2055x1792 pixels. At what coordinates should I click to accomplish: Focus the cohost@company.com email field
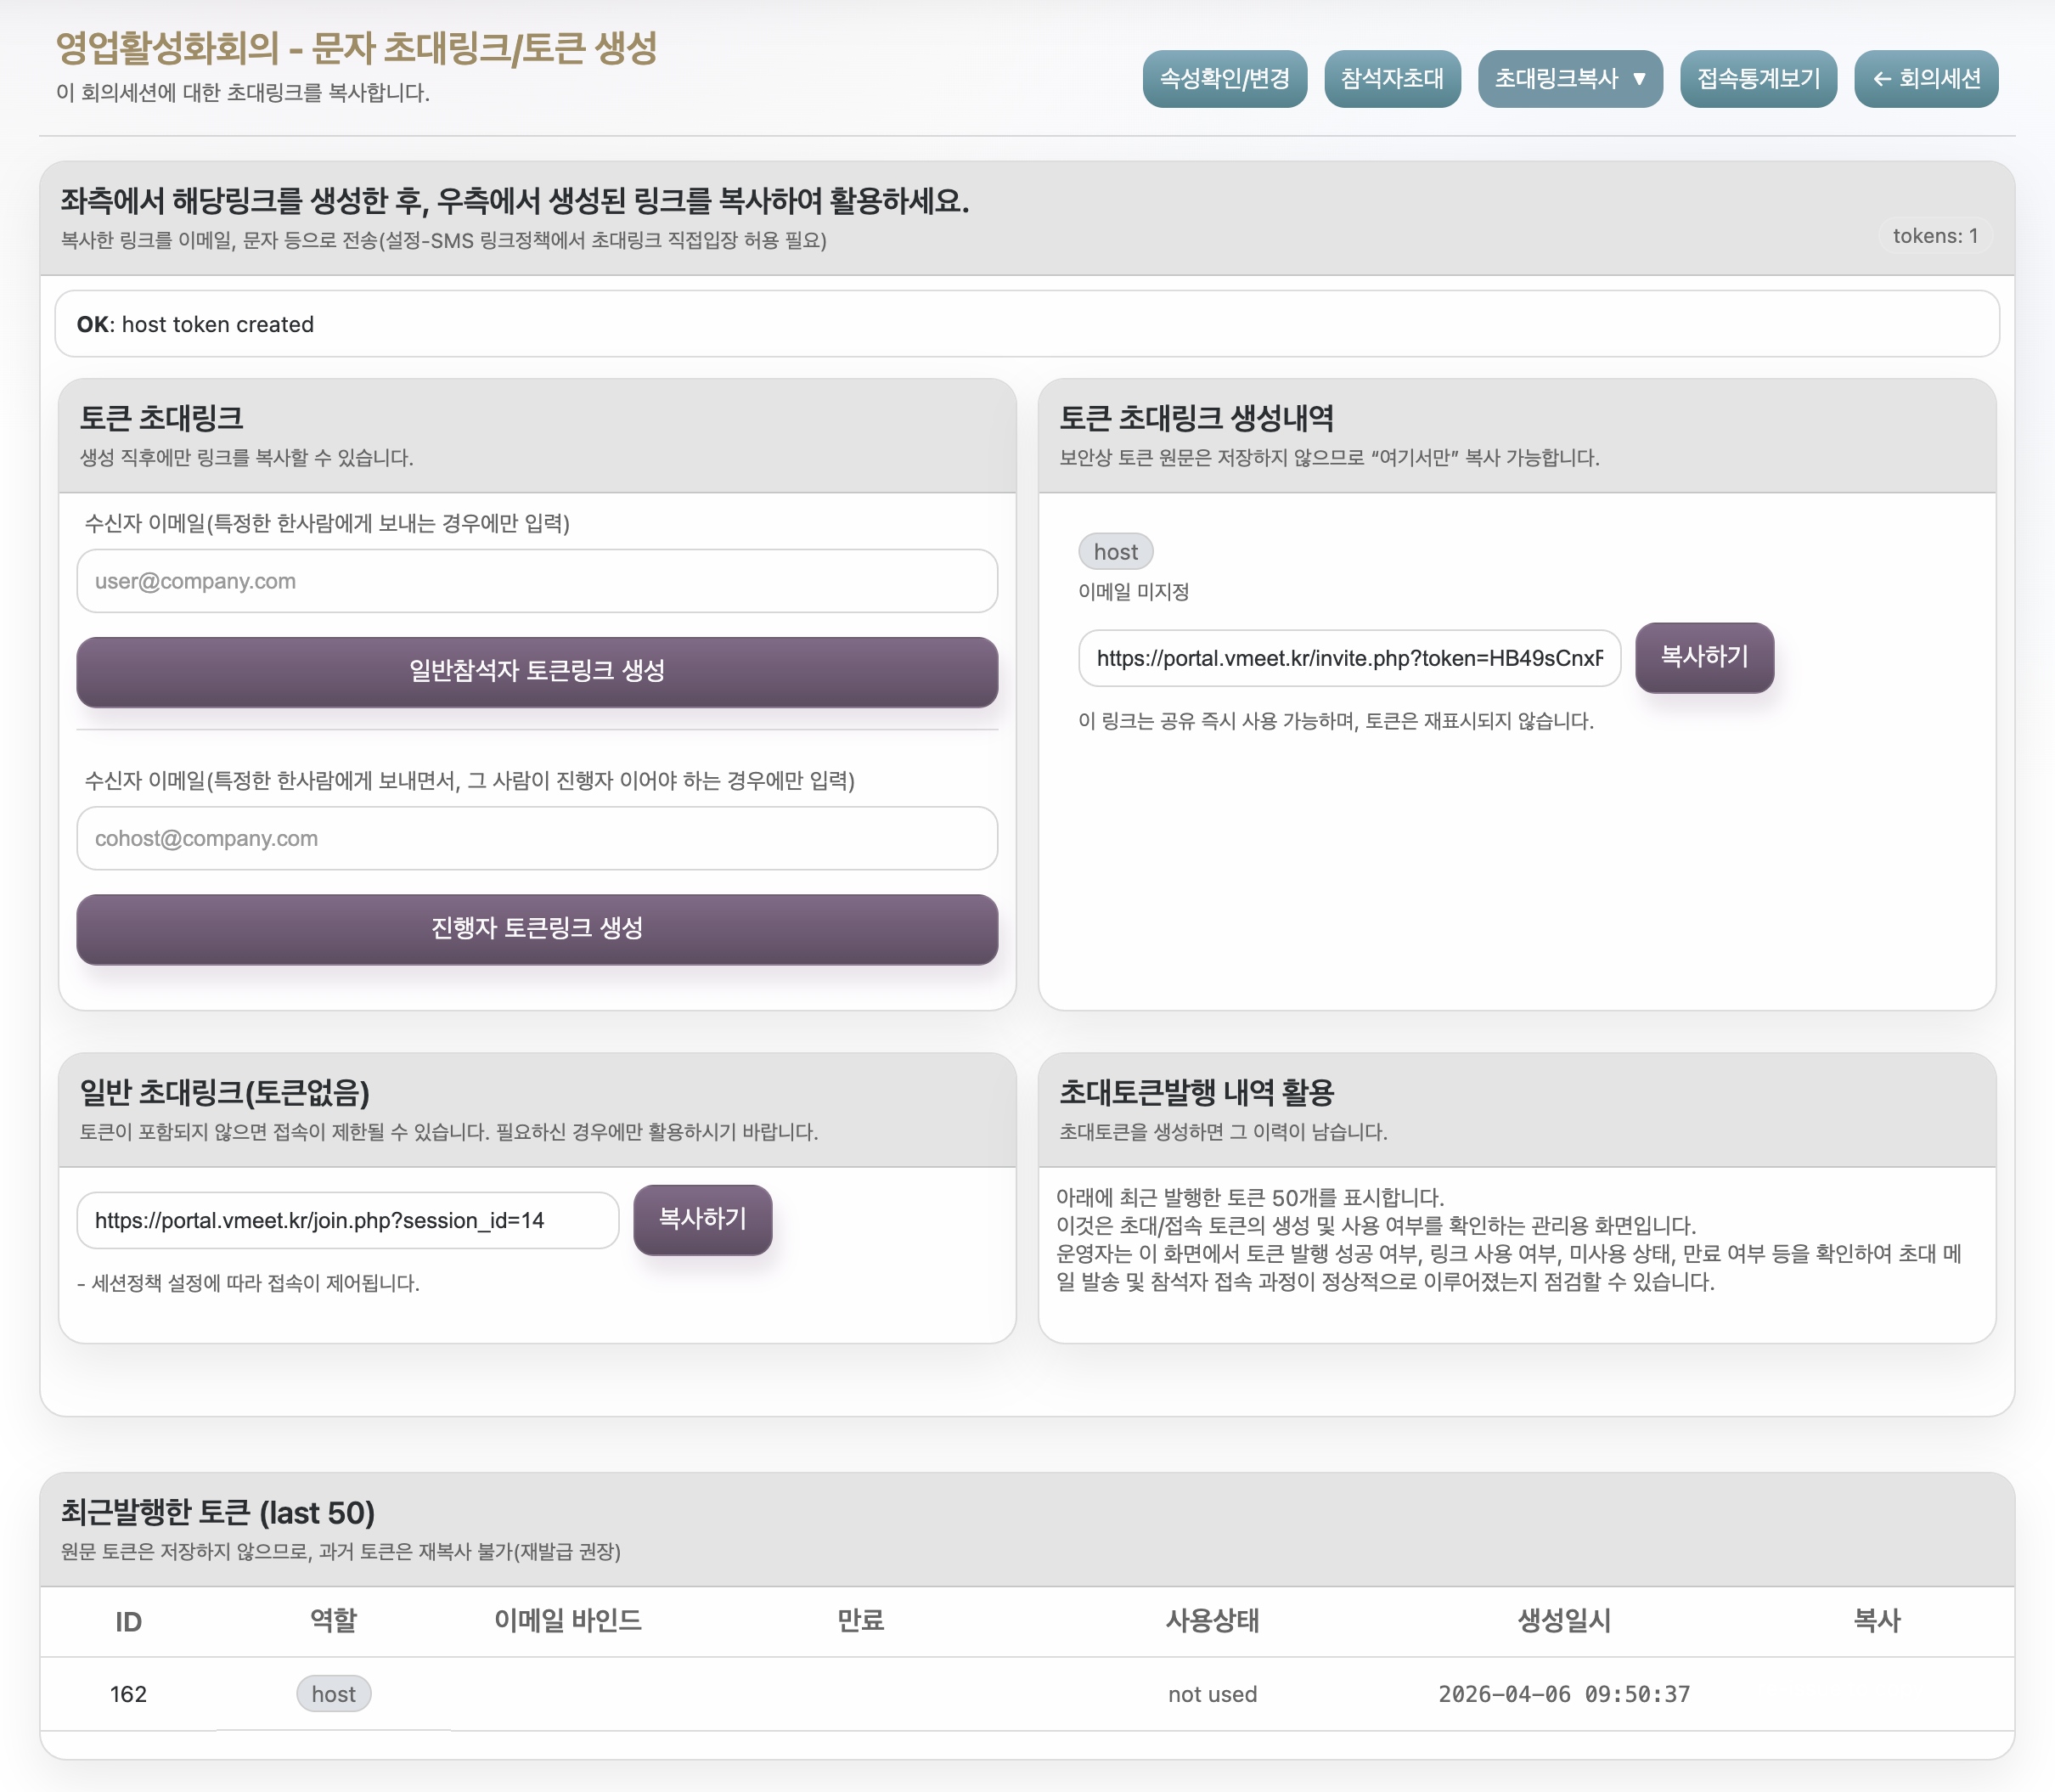coord(537,838)
